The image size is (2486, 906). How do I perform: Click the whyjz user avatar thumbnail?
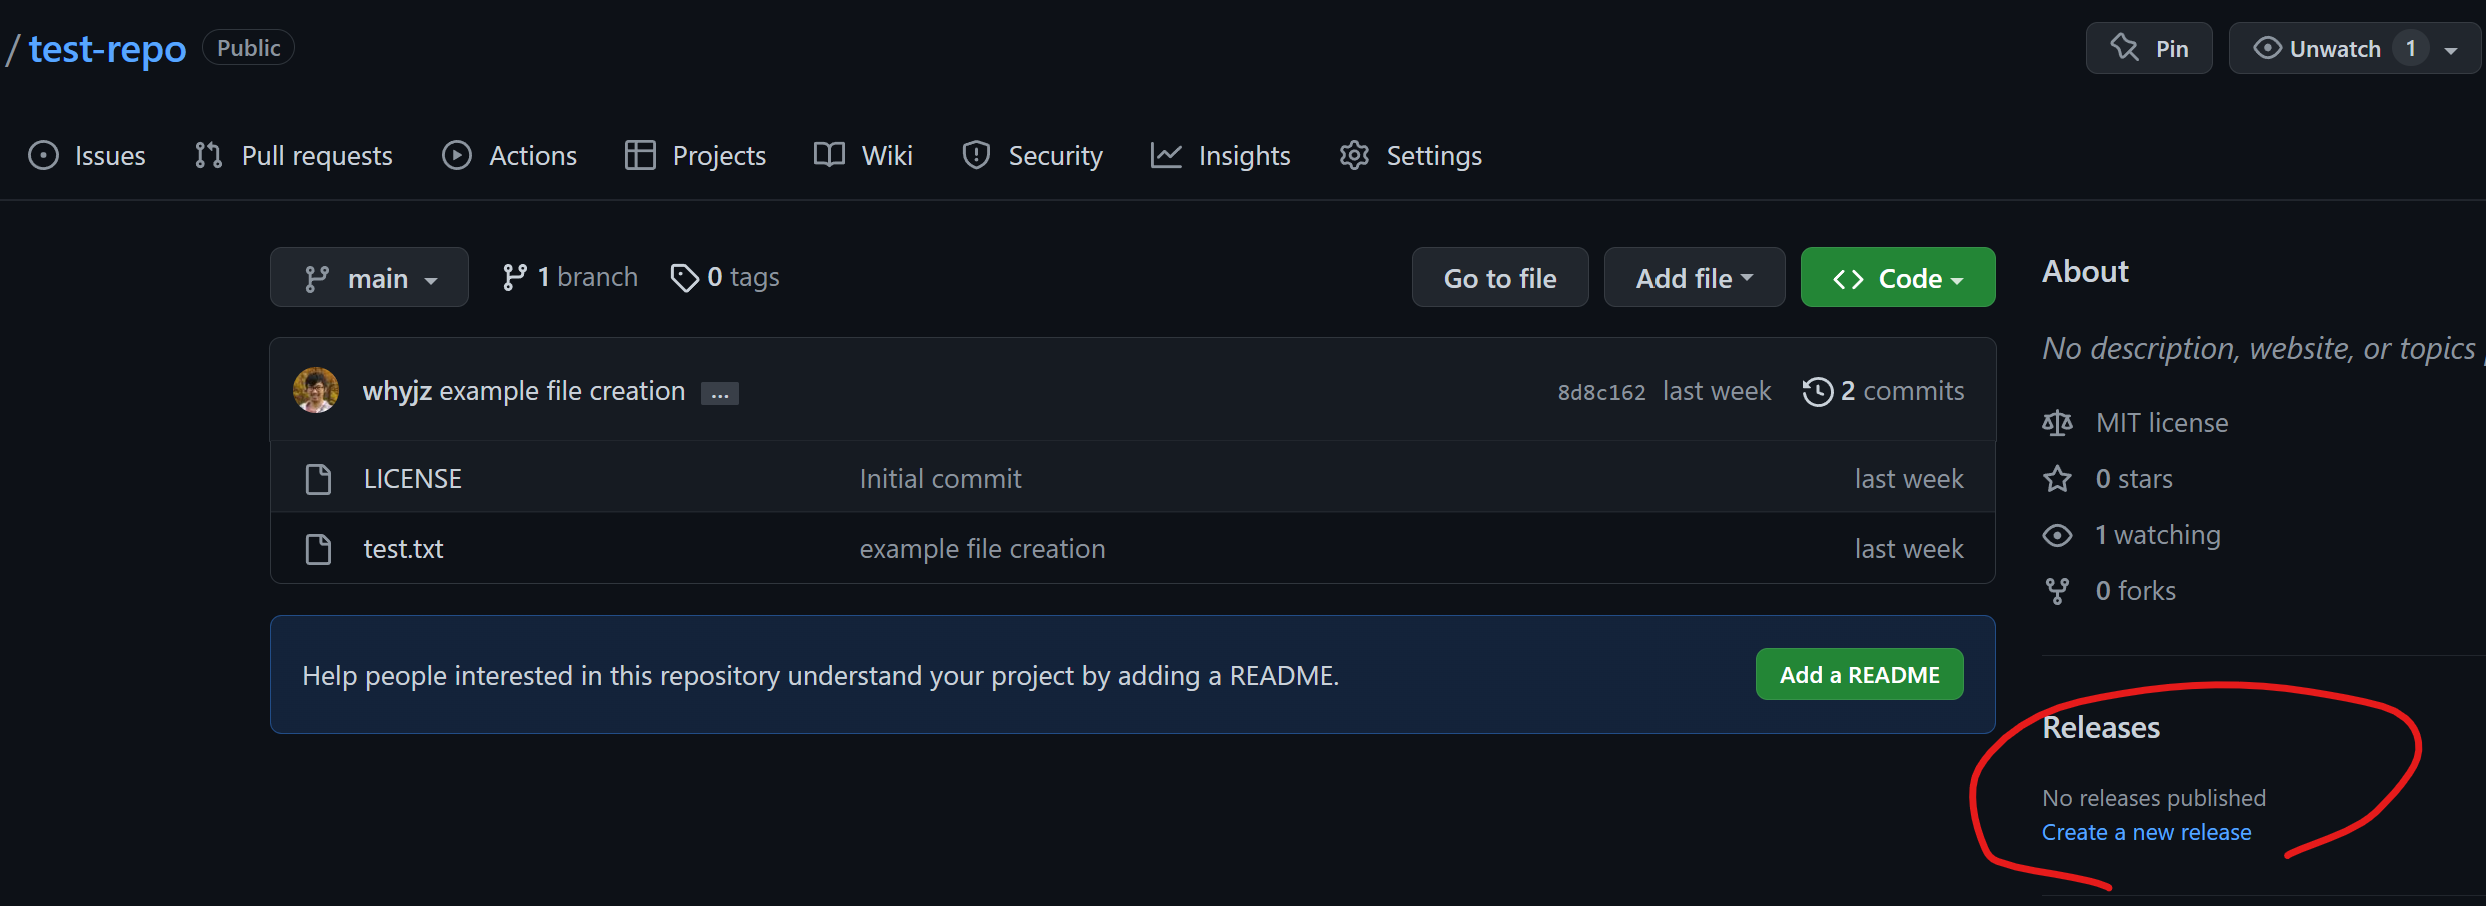click(x=316, y=390)
